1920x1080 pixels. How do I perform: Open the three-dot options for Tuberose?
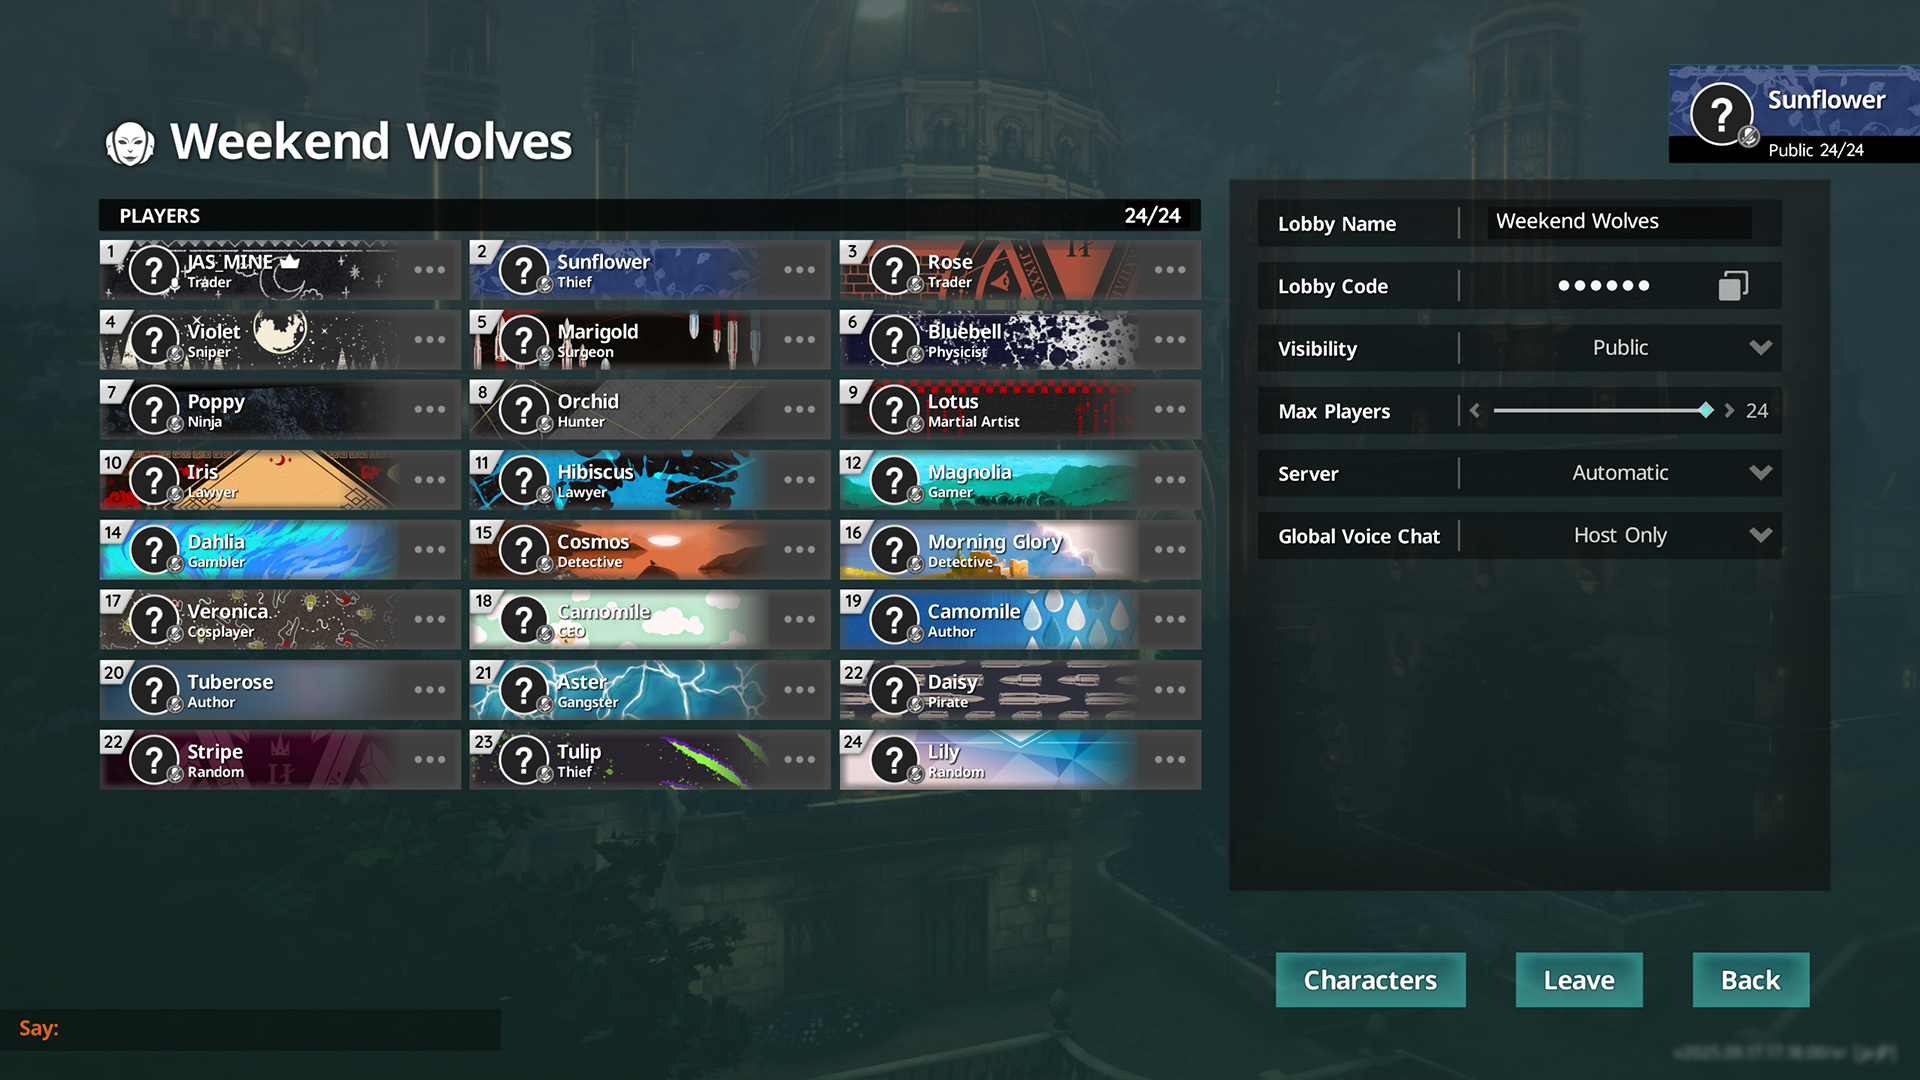pyautogui.click(x=430, y=690)
